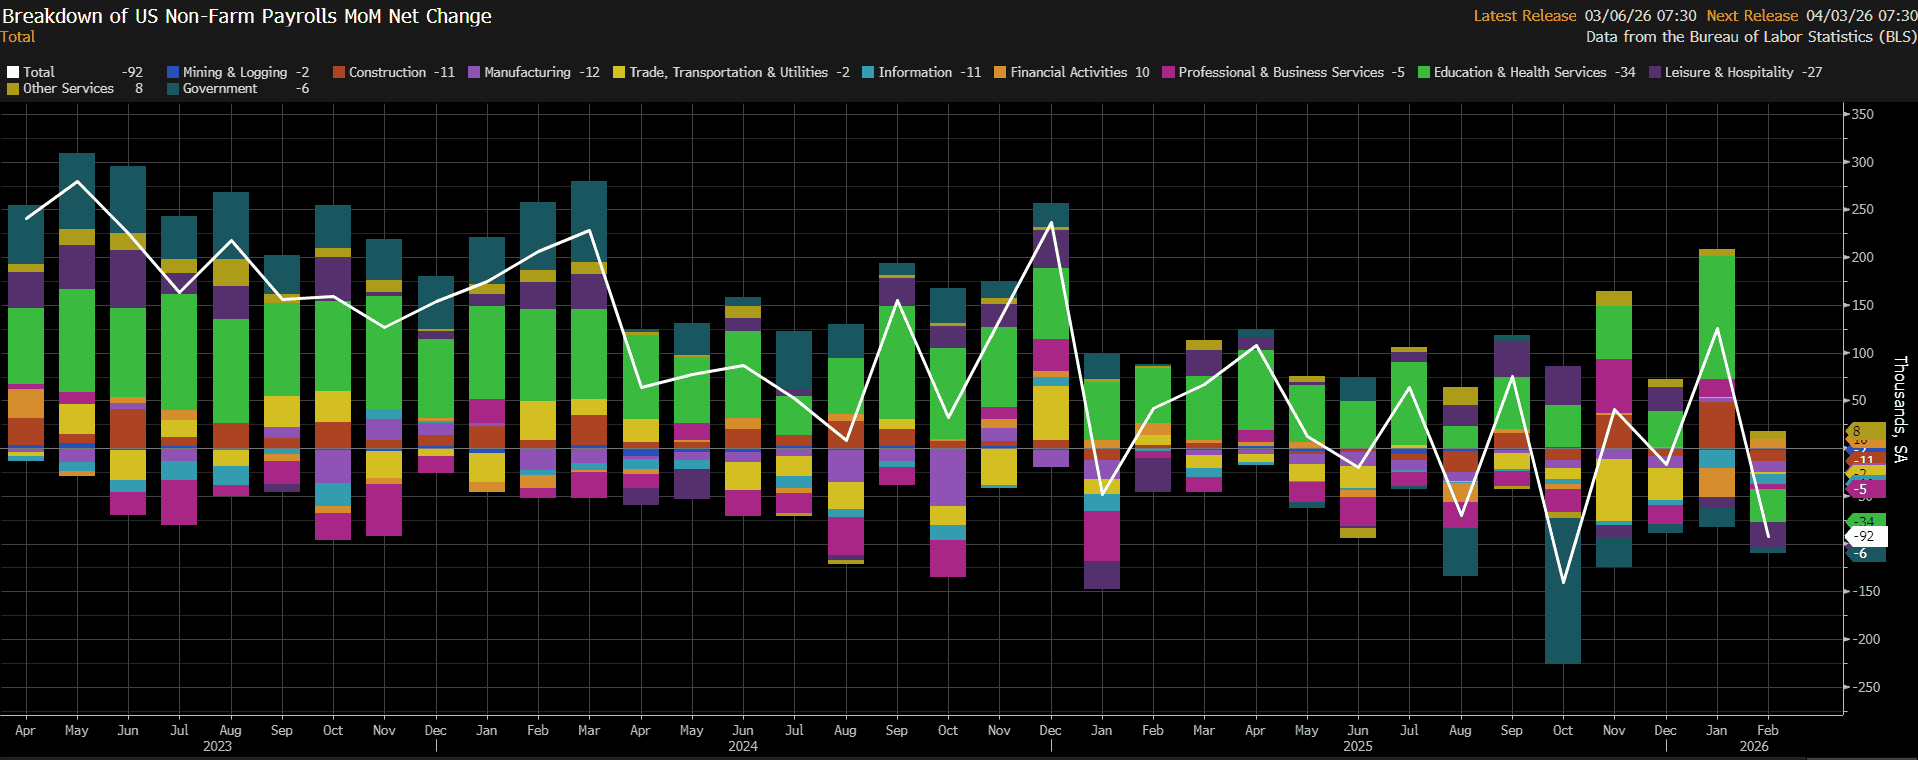Viewport: 1918px width, 760px height.
Task: Click the Bureau of Labor Statistics data source text
Action: click(x=1750, y=37)
